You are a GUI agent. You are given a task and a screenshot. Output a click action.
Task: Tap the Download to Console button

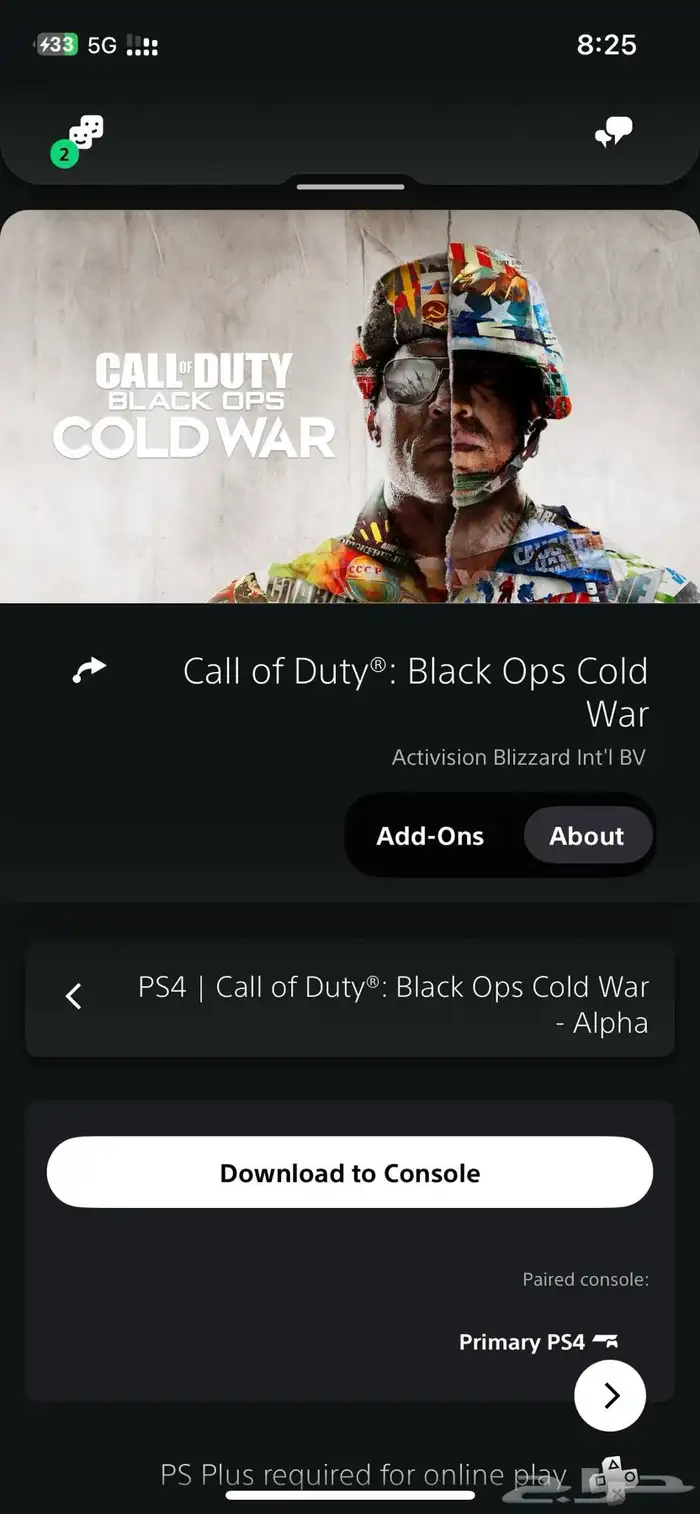point(350,1172)
